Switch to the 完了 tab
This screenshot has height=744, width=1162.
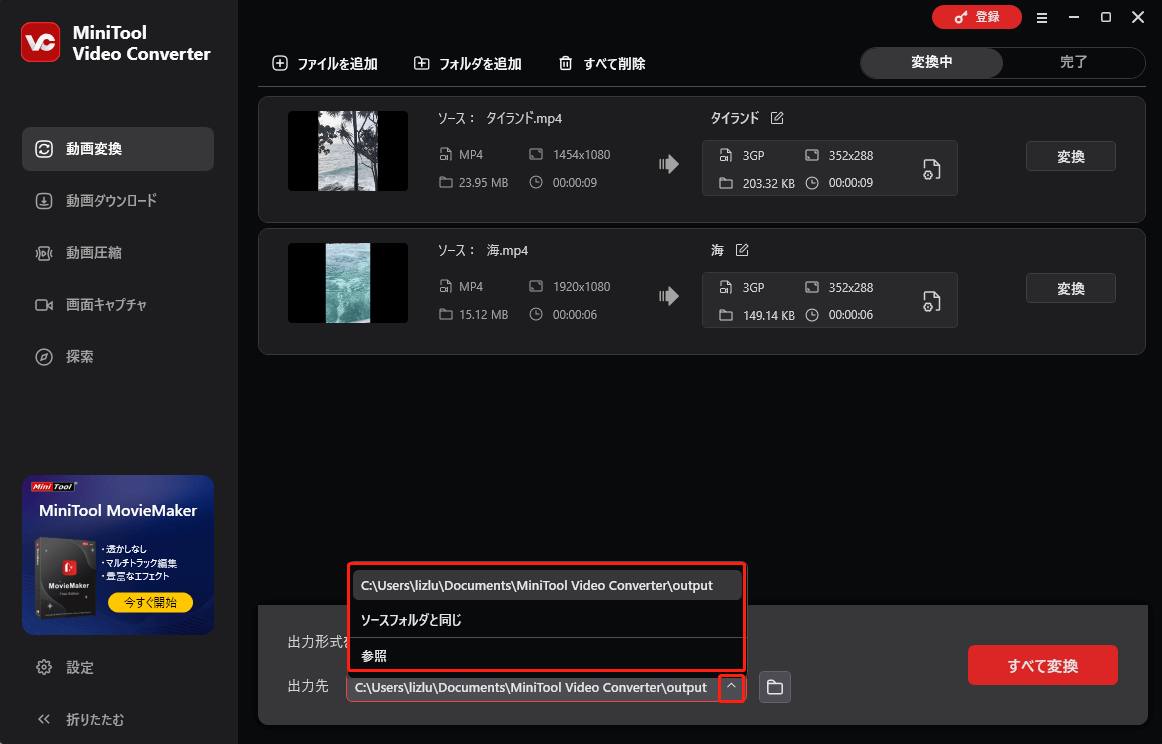point(1073,62)
